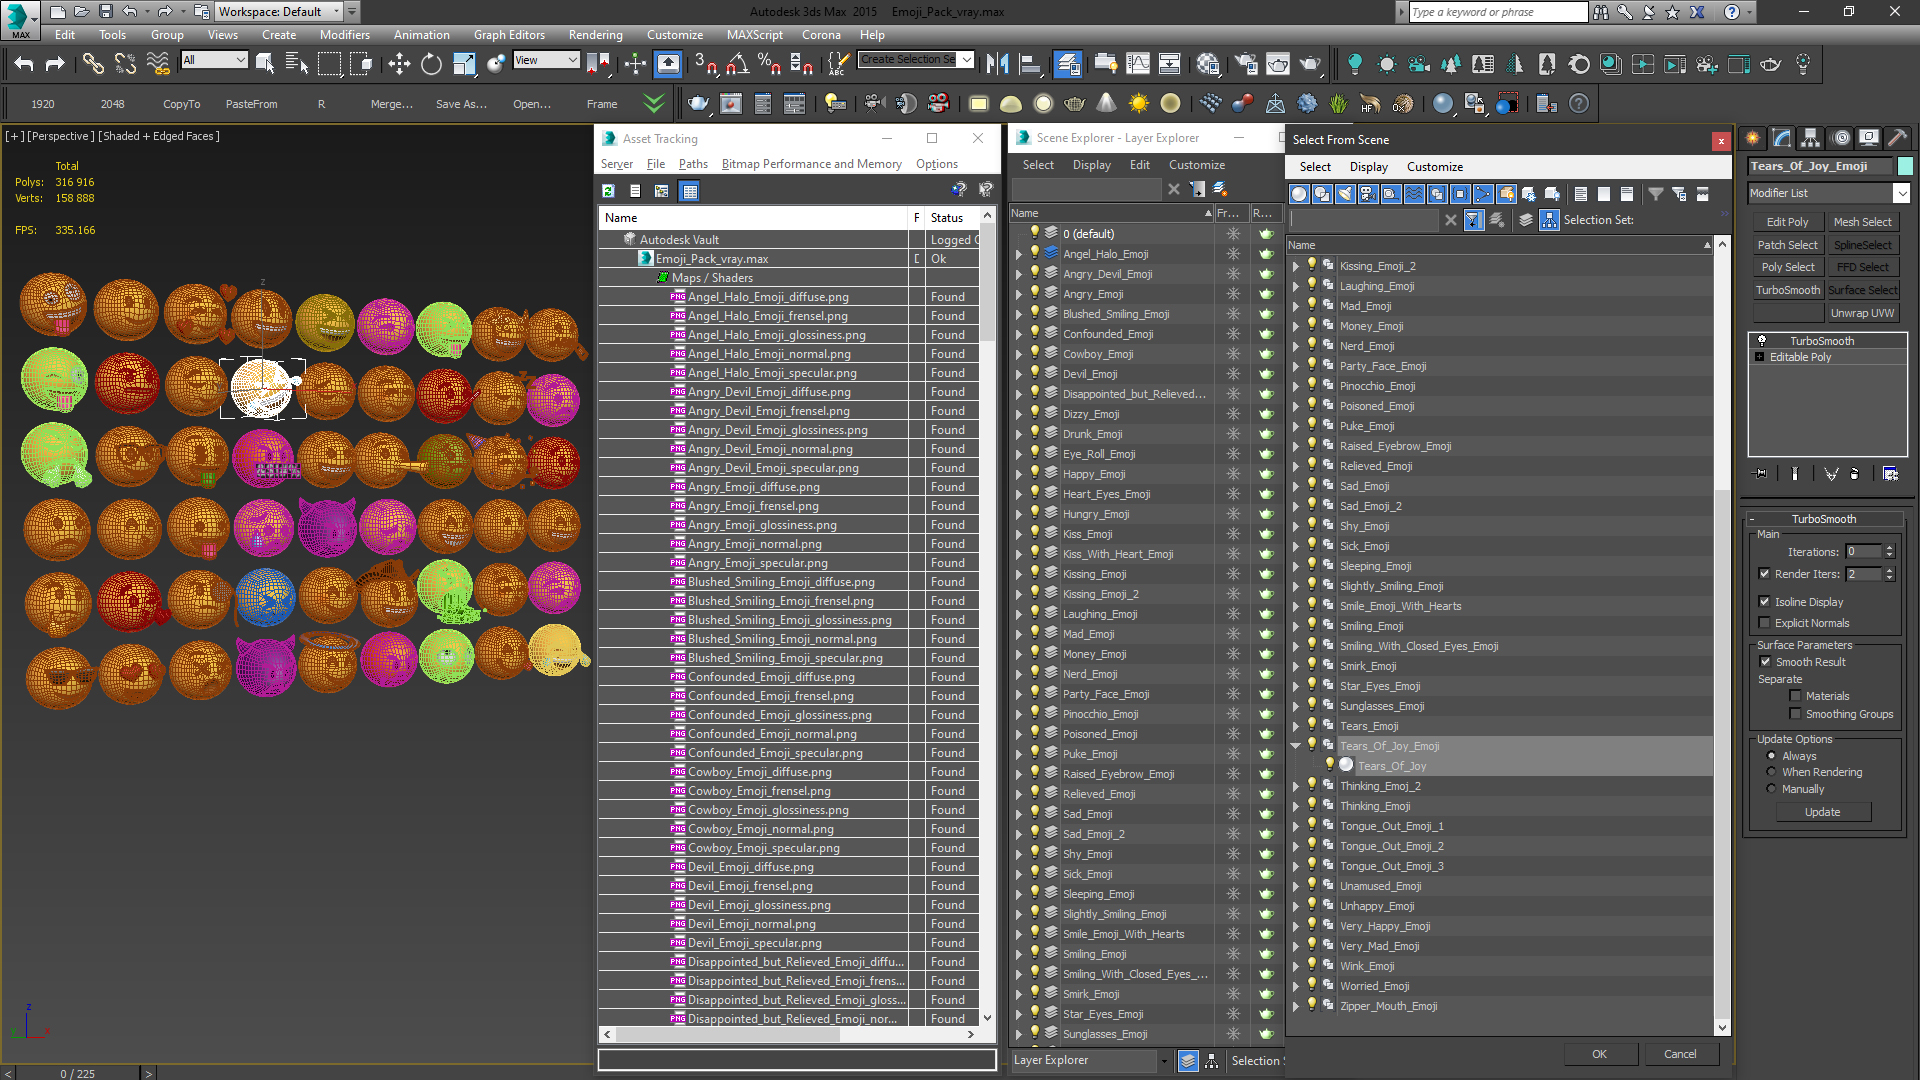Click Display Geometry sphere filter in Select From Scene
Viewport: 1920px width, 1080px height.
[x=1299, y=194]
